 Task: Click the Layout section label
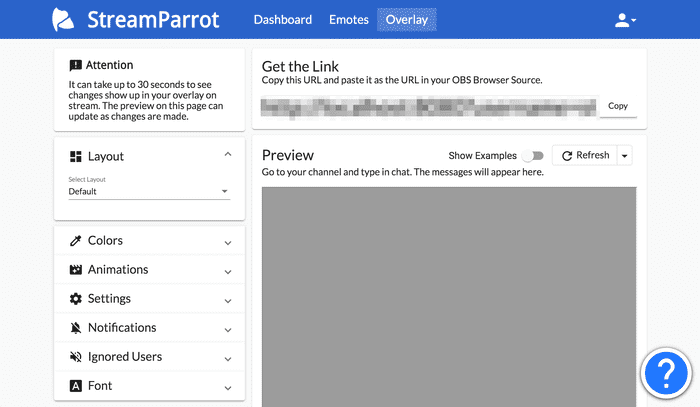106,157
